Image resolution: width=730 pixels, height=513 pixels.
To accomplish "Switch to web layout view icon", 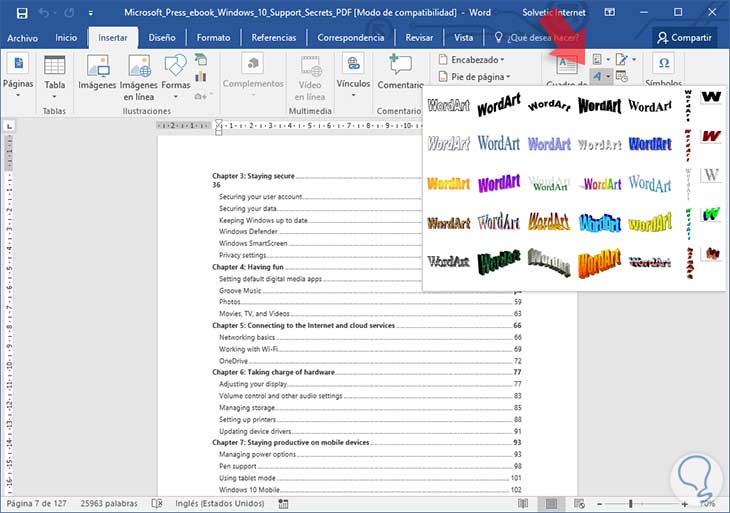I will pyautogui.click(x=579, y=503).
